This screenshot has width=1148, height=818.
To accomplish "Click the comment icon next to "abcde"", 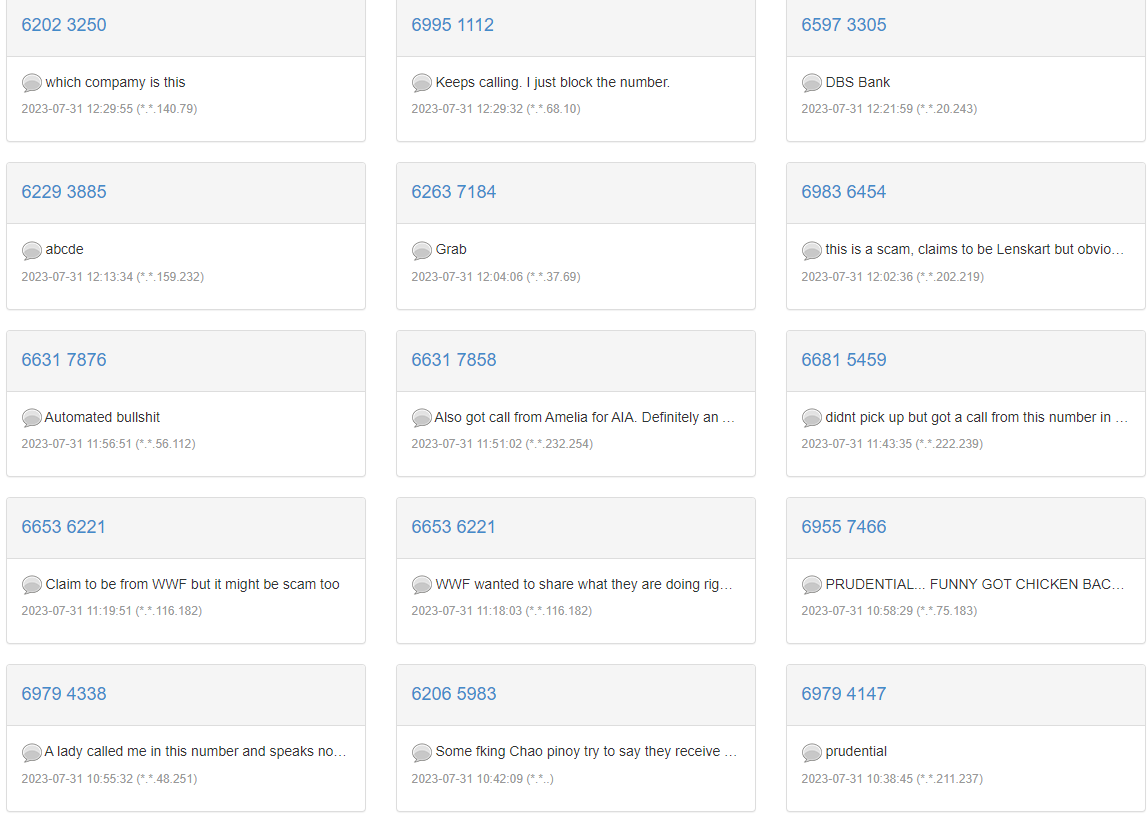I will (x=32, y=250).
